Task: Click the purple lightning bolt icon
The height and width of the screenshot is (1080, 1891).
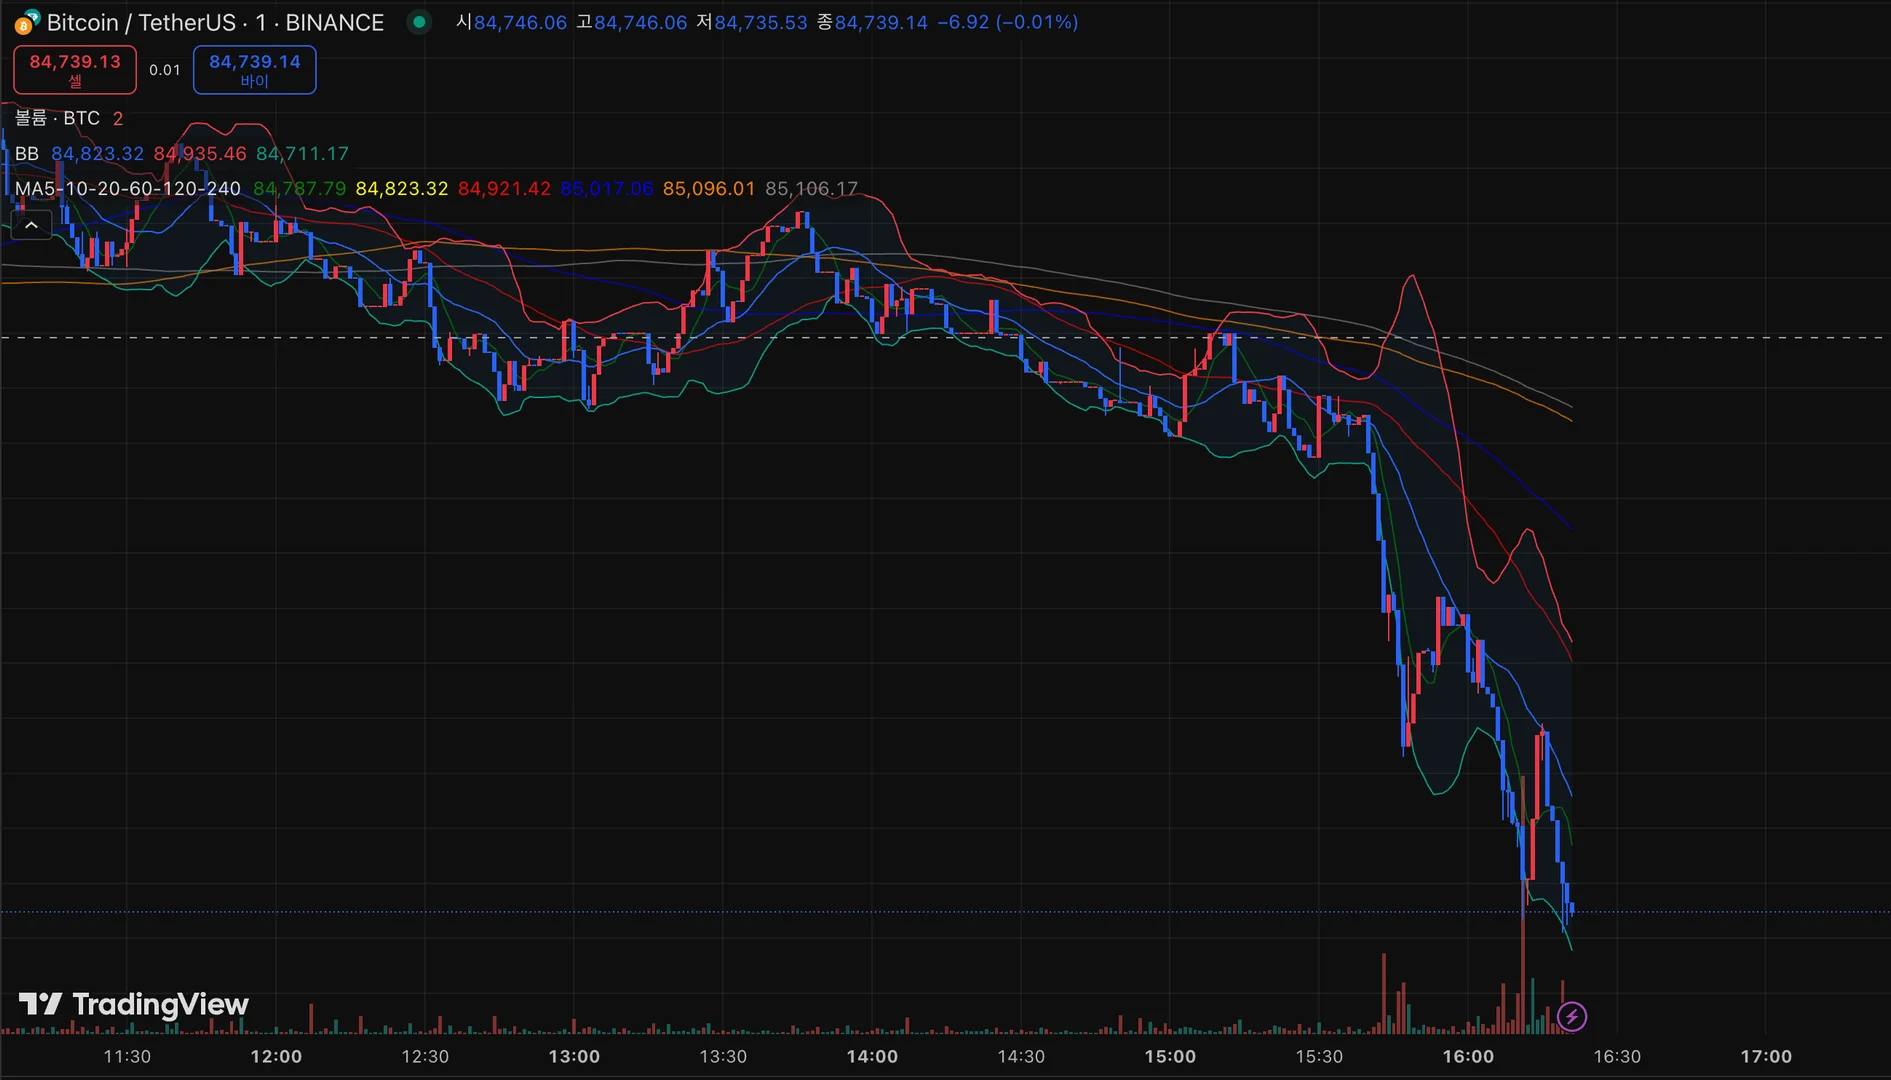Action: (x=1572, y=1017)
